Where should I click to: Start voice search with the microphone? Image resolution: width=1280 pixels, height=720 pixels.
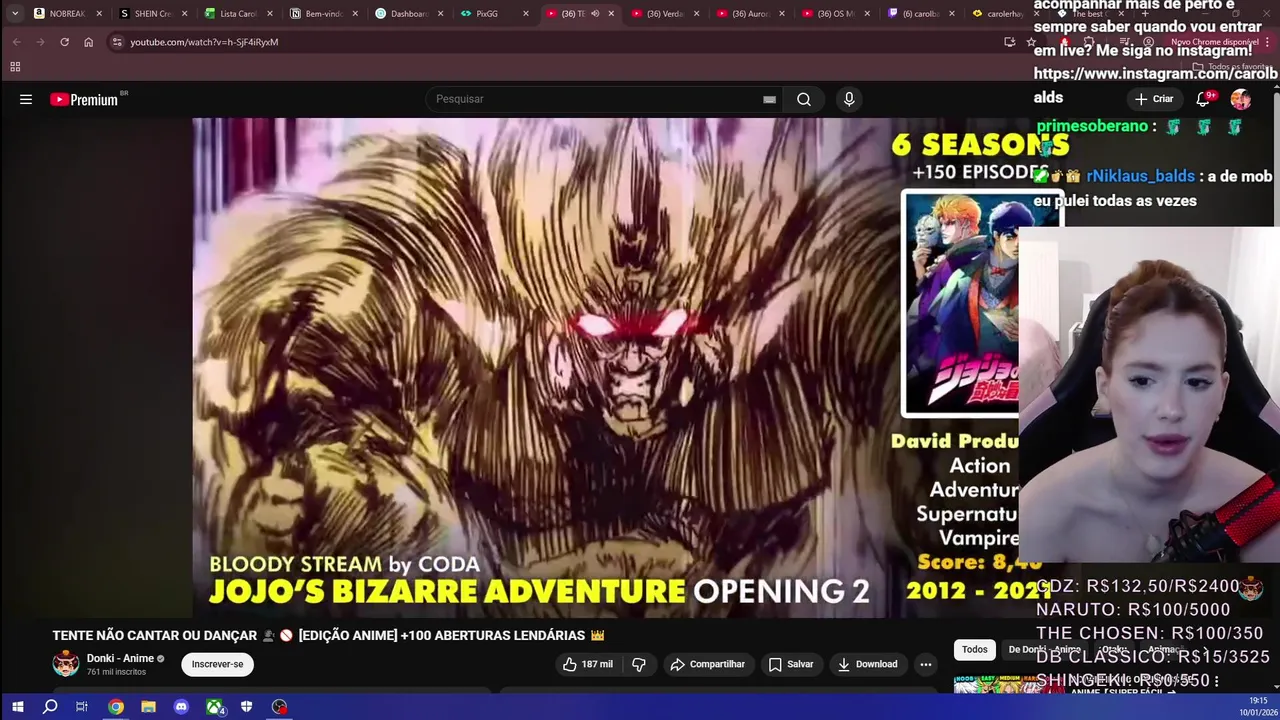(x=849, y=99)
